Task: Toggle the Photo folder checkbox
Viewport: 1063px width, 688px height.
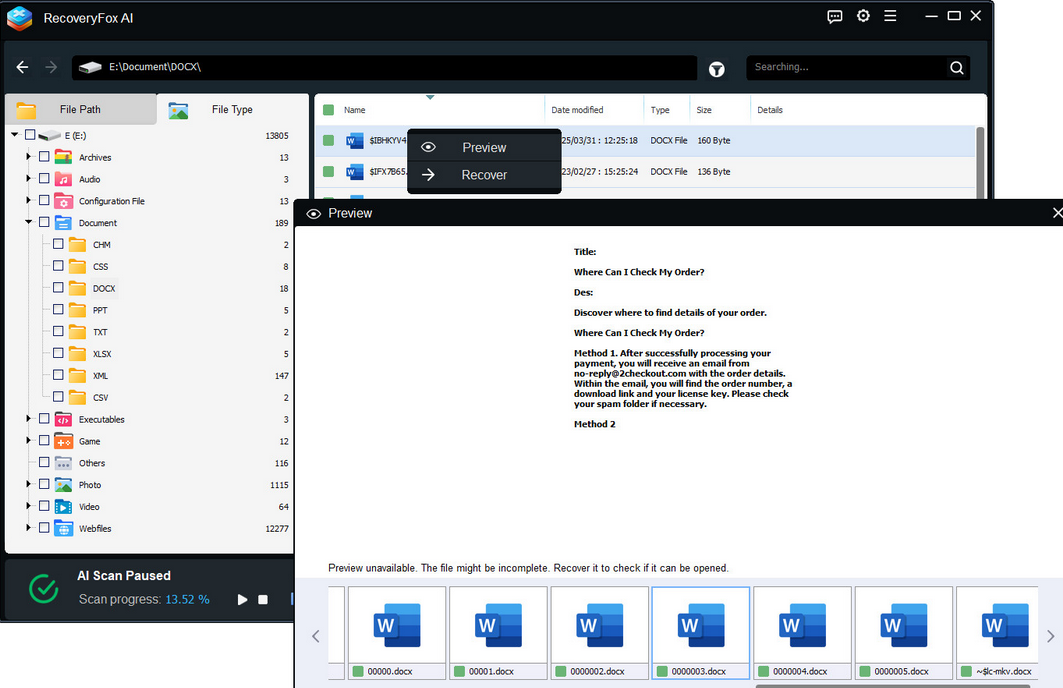Action: 44,484
